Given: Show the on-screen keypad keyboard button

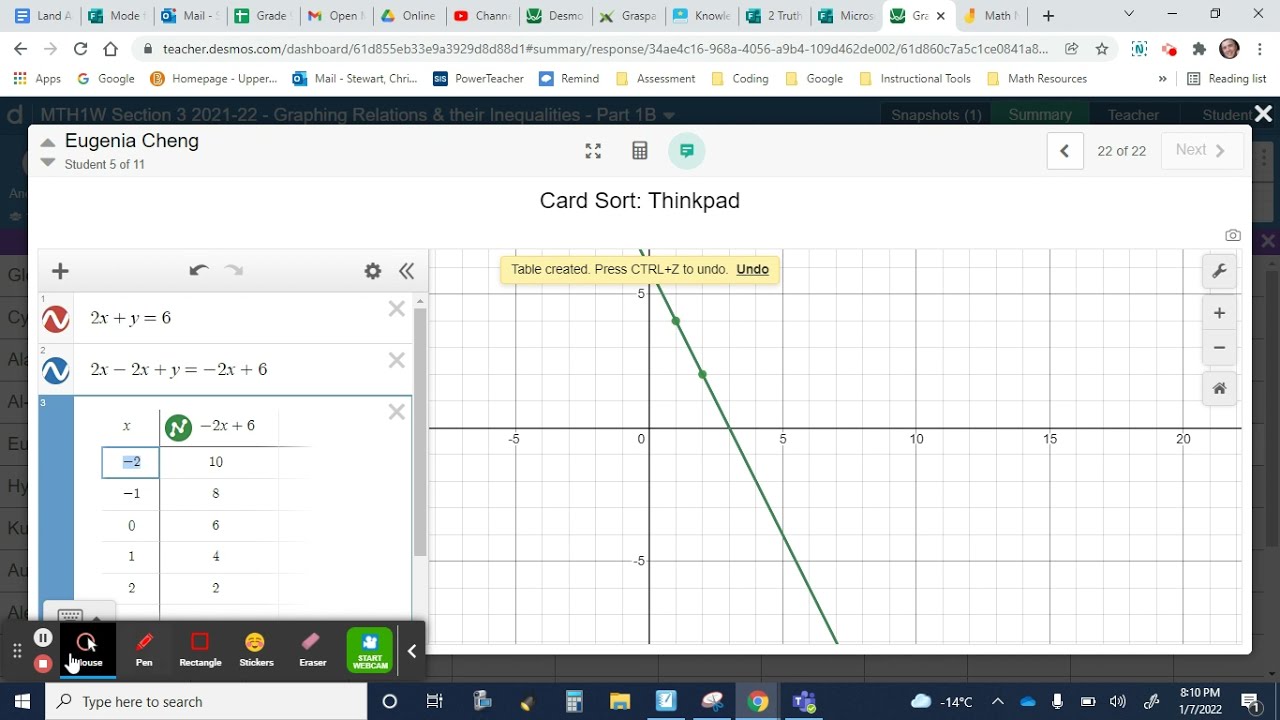Looking at the screenshot, I should click(70, 616).
